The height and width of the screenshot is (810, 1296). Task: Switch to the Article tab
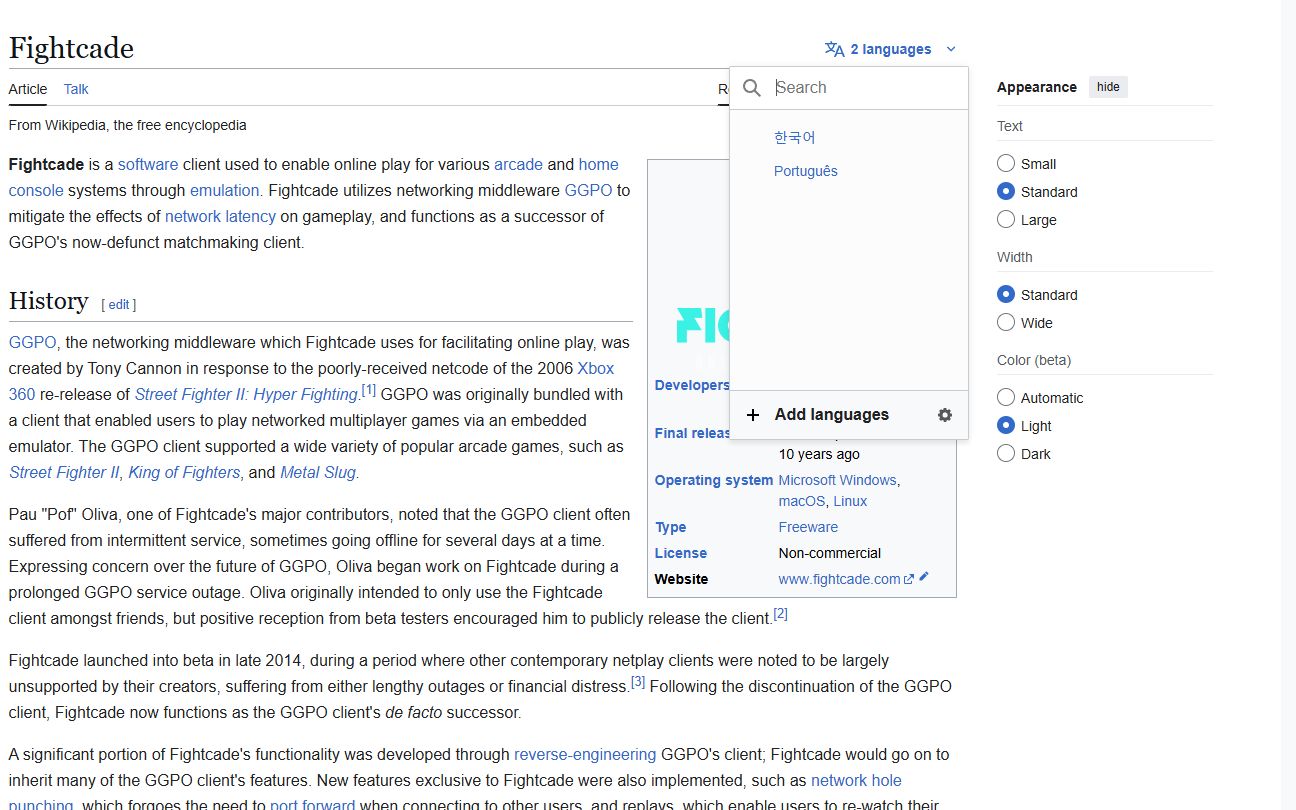(28, 89)
